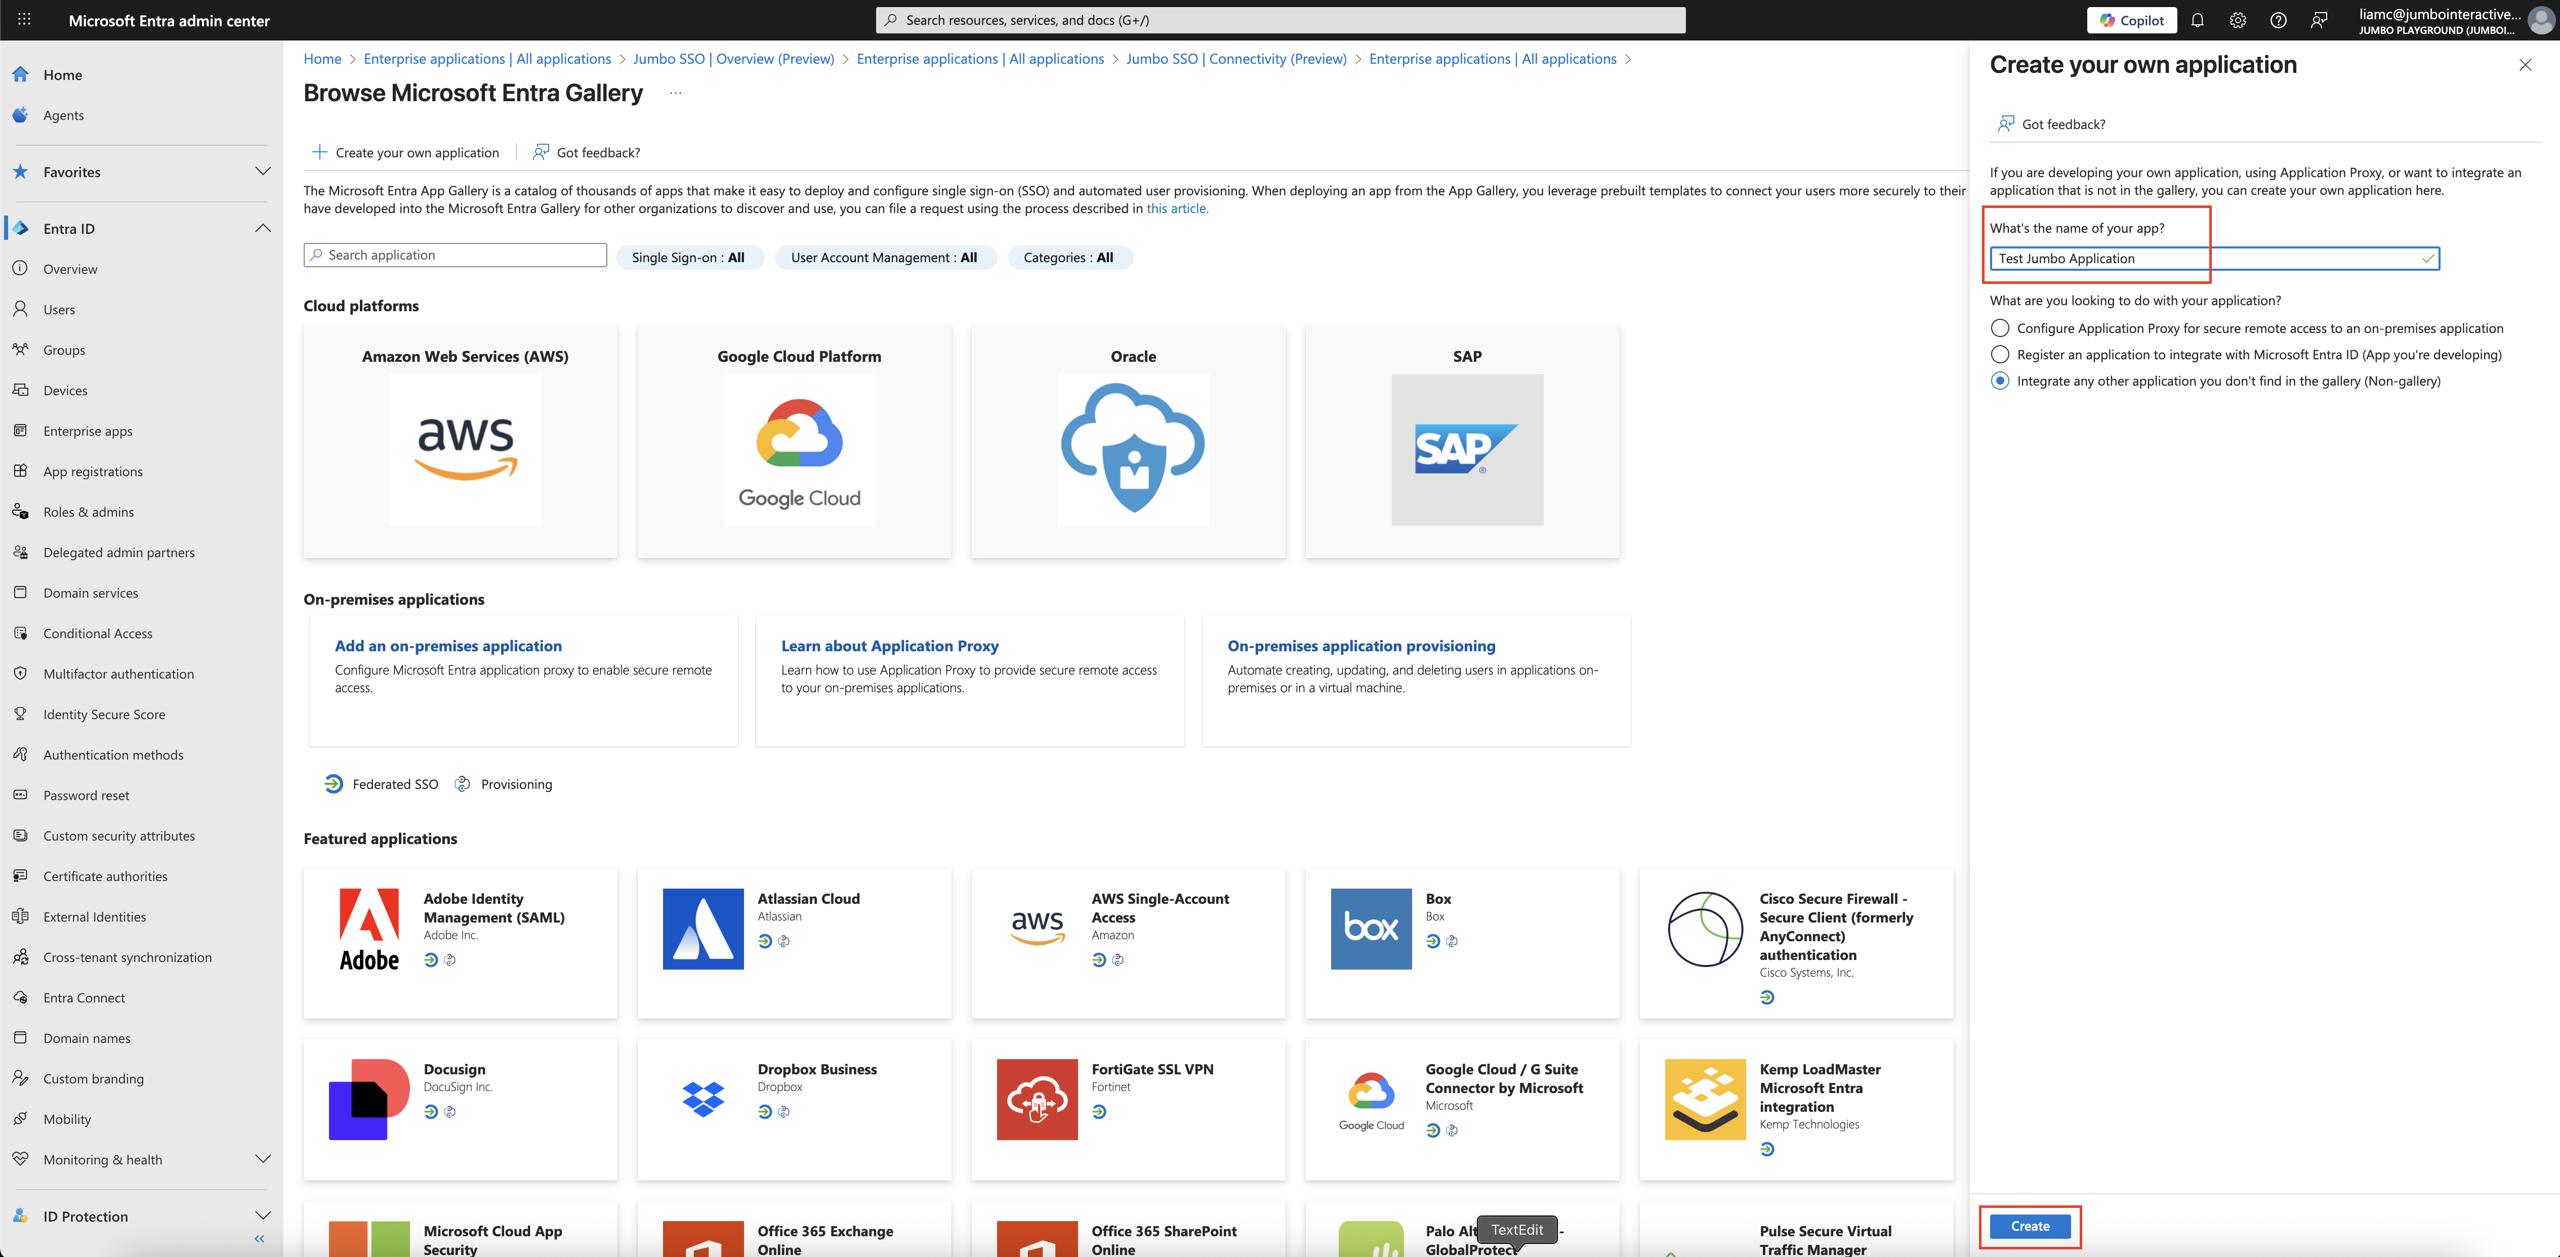Click the Identity Secure Score trophy icon
This screenshot has width=2560, height=1257.
21,714
